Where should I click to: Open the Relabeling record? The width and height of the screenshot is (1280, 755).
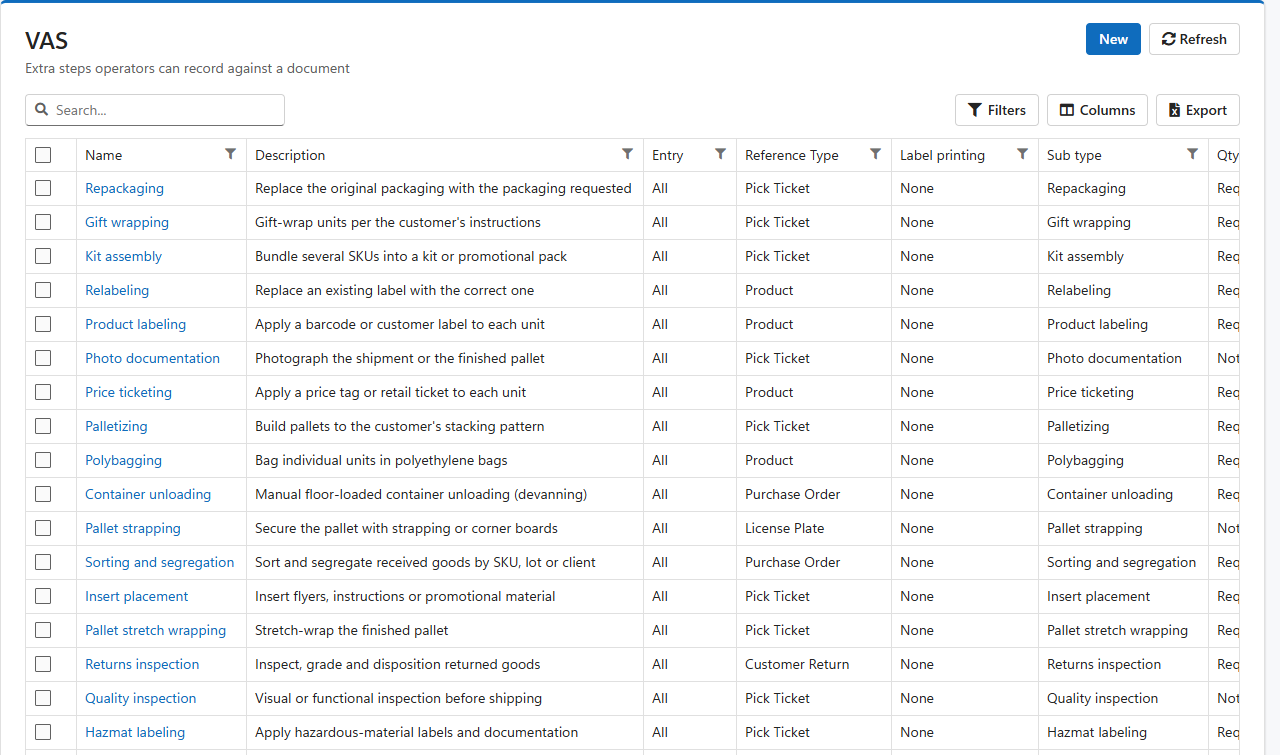(117, 290)
